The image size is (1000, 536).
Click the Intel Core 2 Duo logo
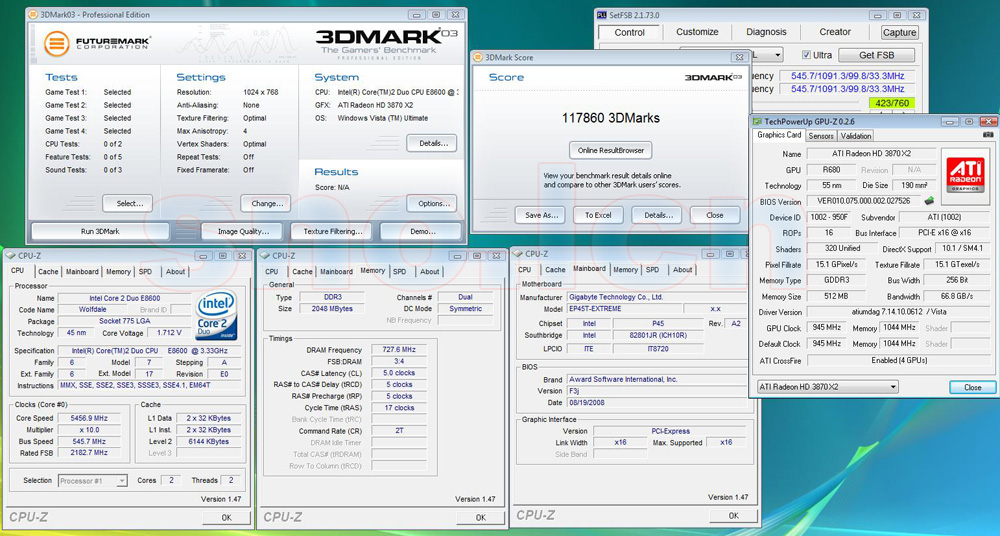(x=216, y=315)
